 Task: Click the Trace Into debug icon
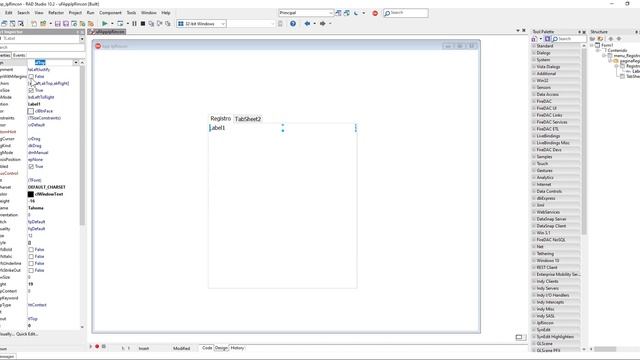pos(151,24)
